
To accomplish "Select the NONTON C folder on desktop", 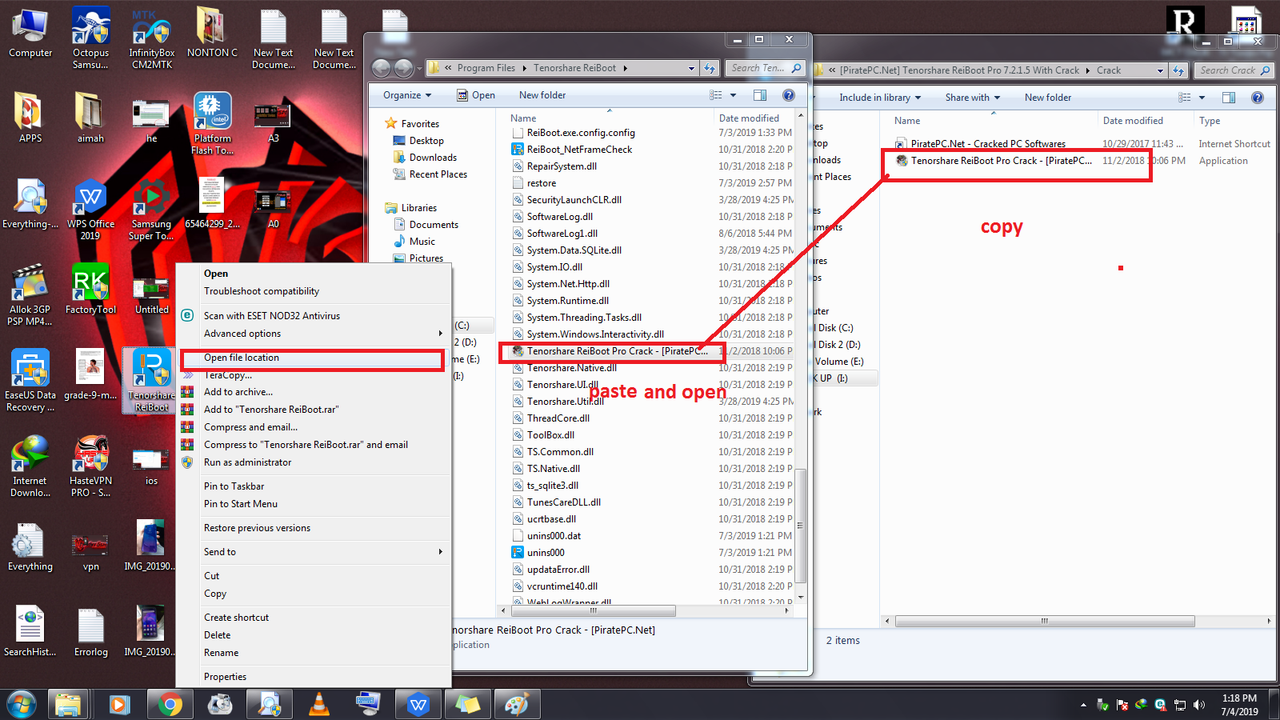I will tap(212, 33).
